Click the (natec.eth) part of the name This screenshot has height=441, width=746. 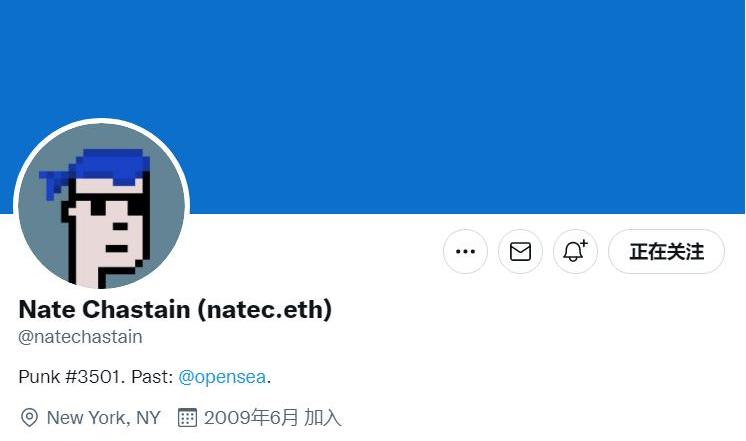pos(265,309)
